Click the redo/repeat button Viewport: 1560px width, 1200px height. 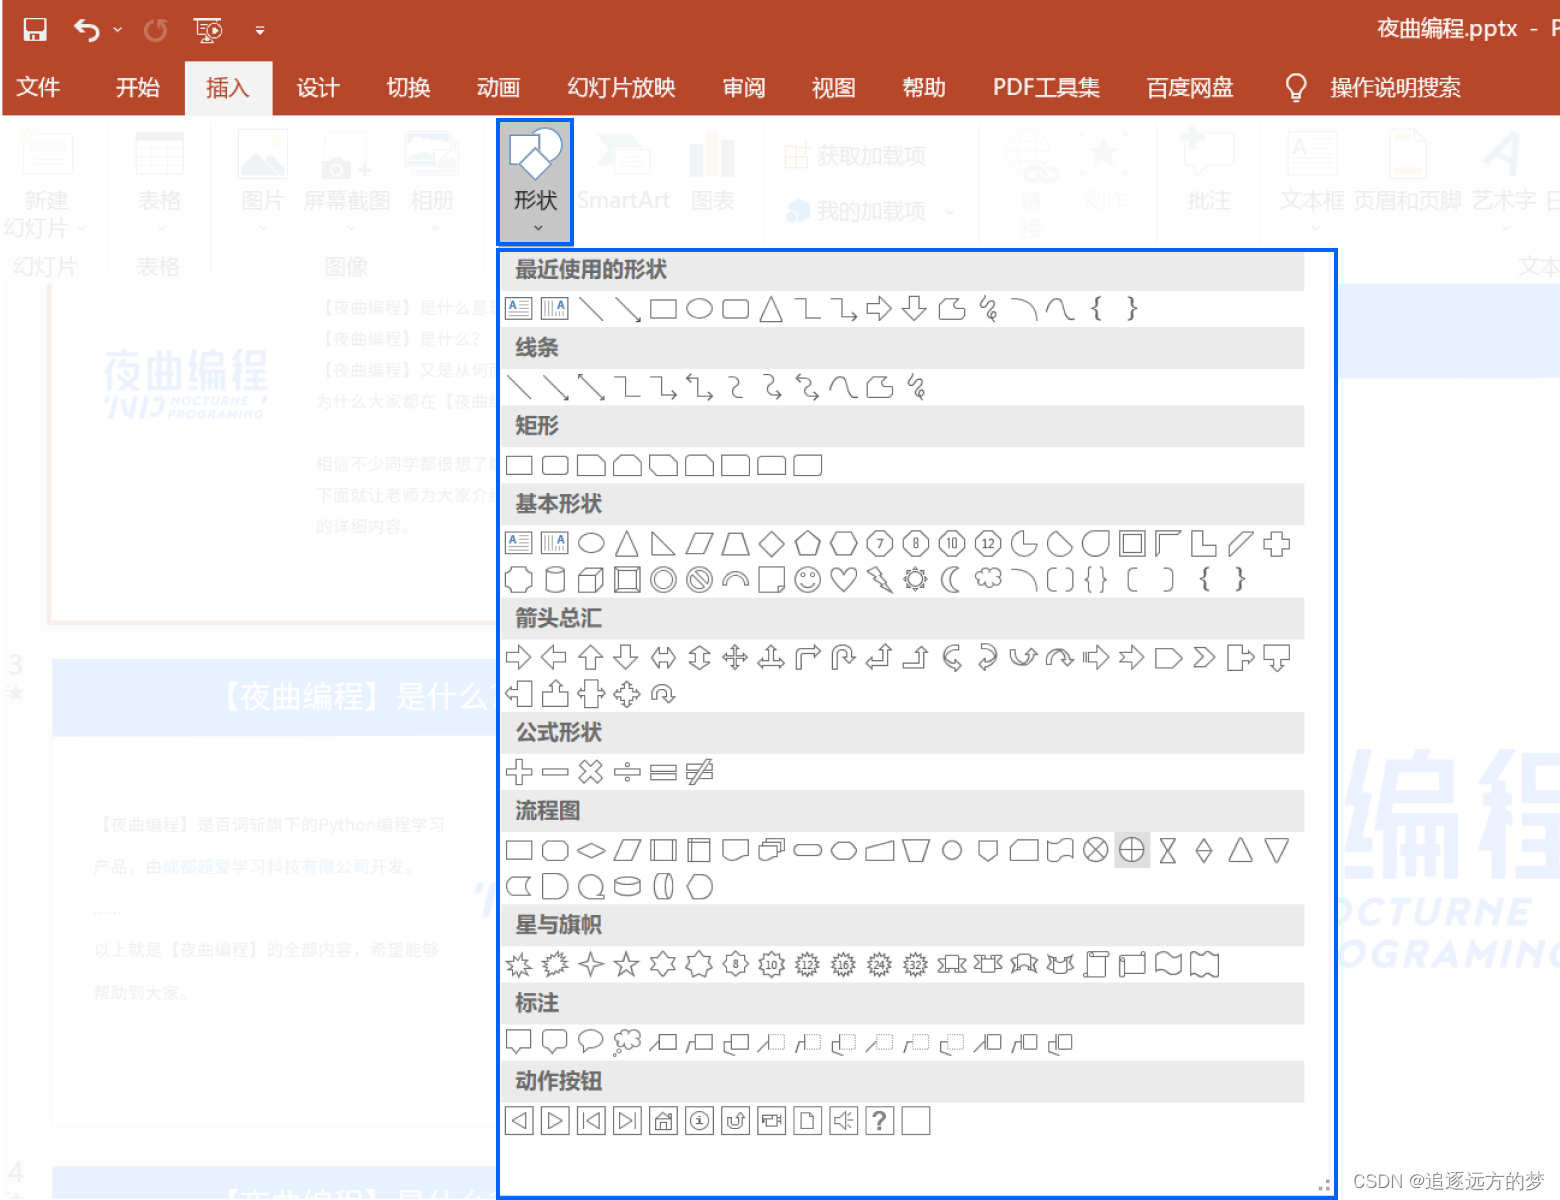click(155, 30)
